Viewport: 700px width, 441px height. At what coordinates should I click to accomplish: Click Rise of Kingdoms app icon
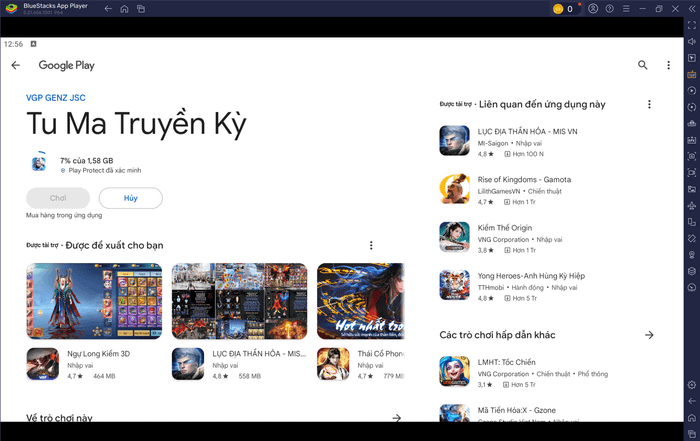tap(454, 189)
